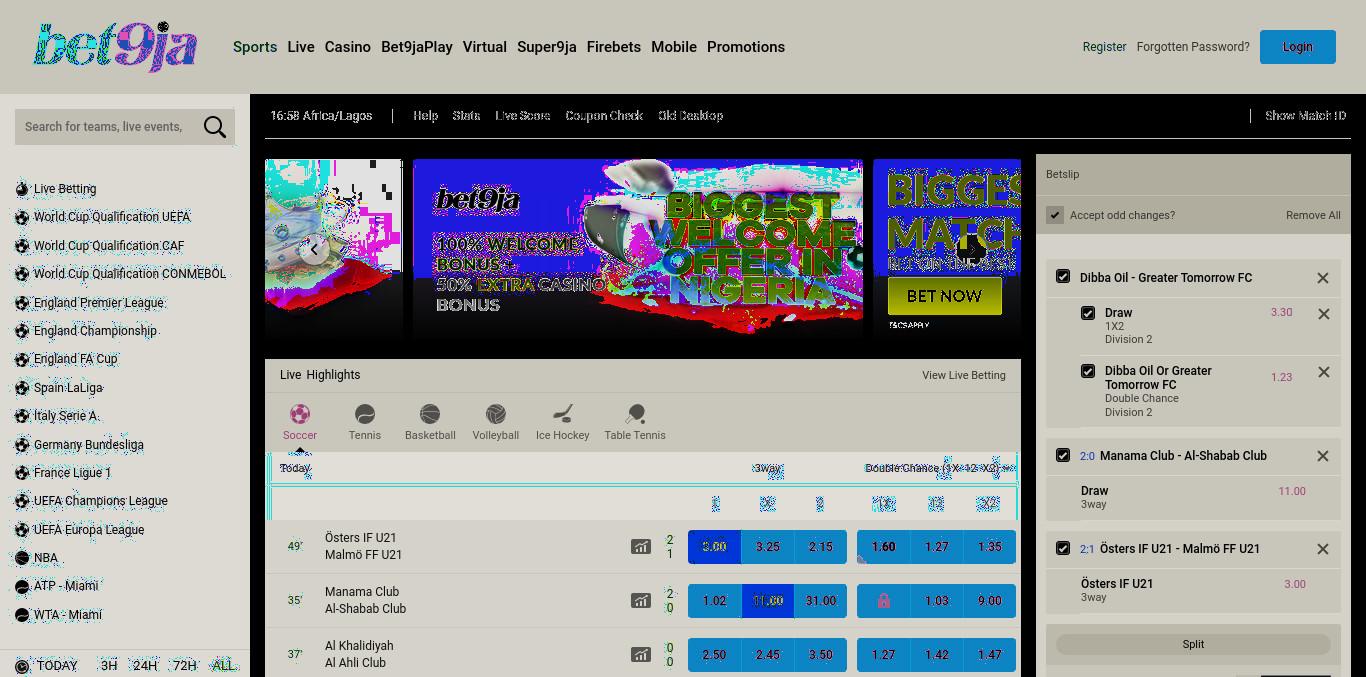Open the Live menu
The width and height of the screenshot is (1366, 677).
tap(301, 47)
